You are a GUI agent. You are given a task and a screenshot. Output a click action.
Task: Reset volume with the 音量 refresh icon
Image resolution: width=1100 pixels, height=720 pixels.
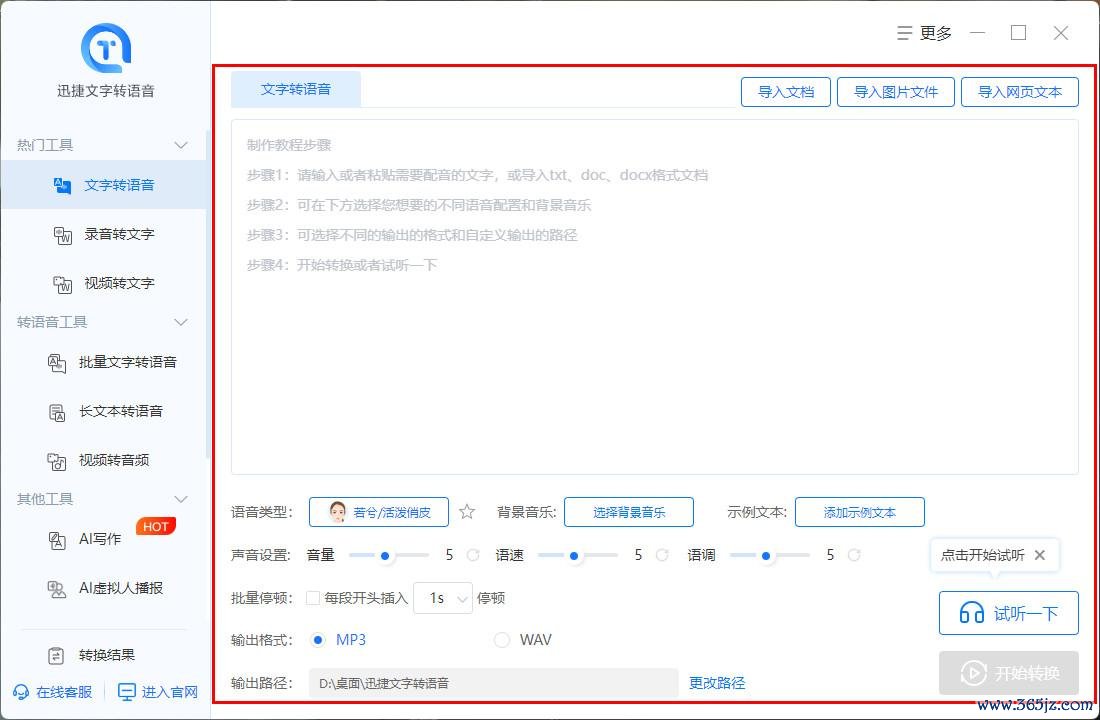pyautogui.click(x=473, y=555)
